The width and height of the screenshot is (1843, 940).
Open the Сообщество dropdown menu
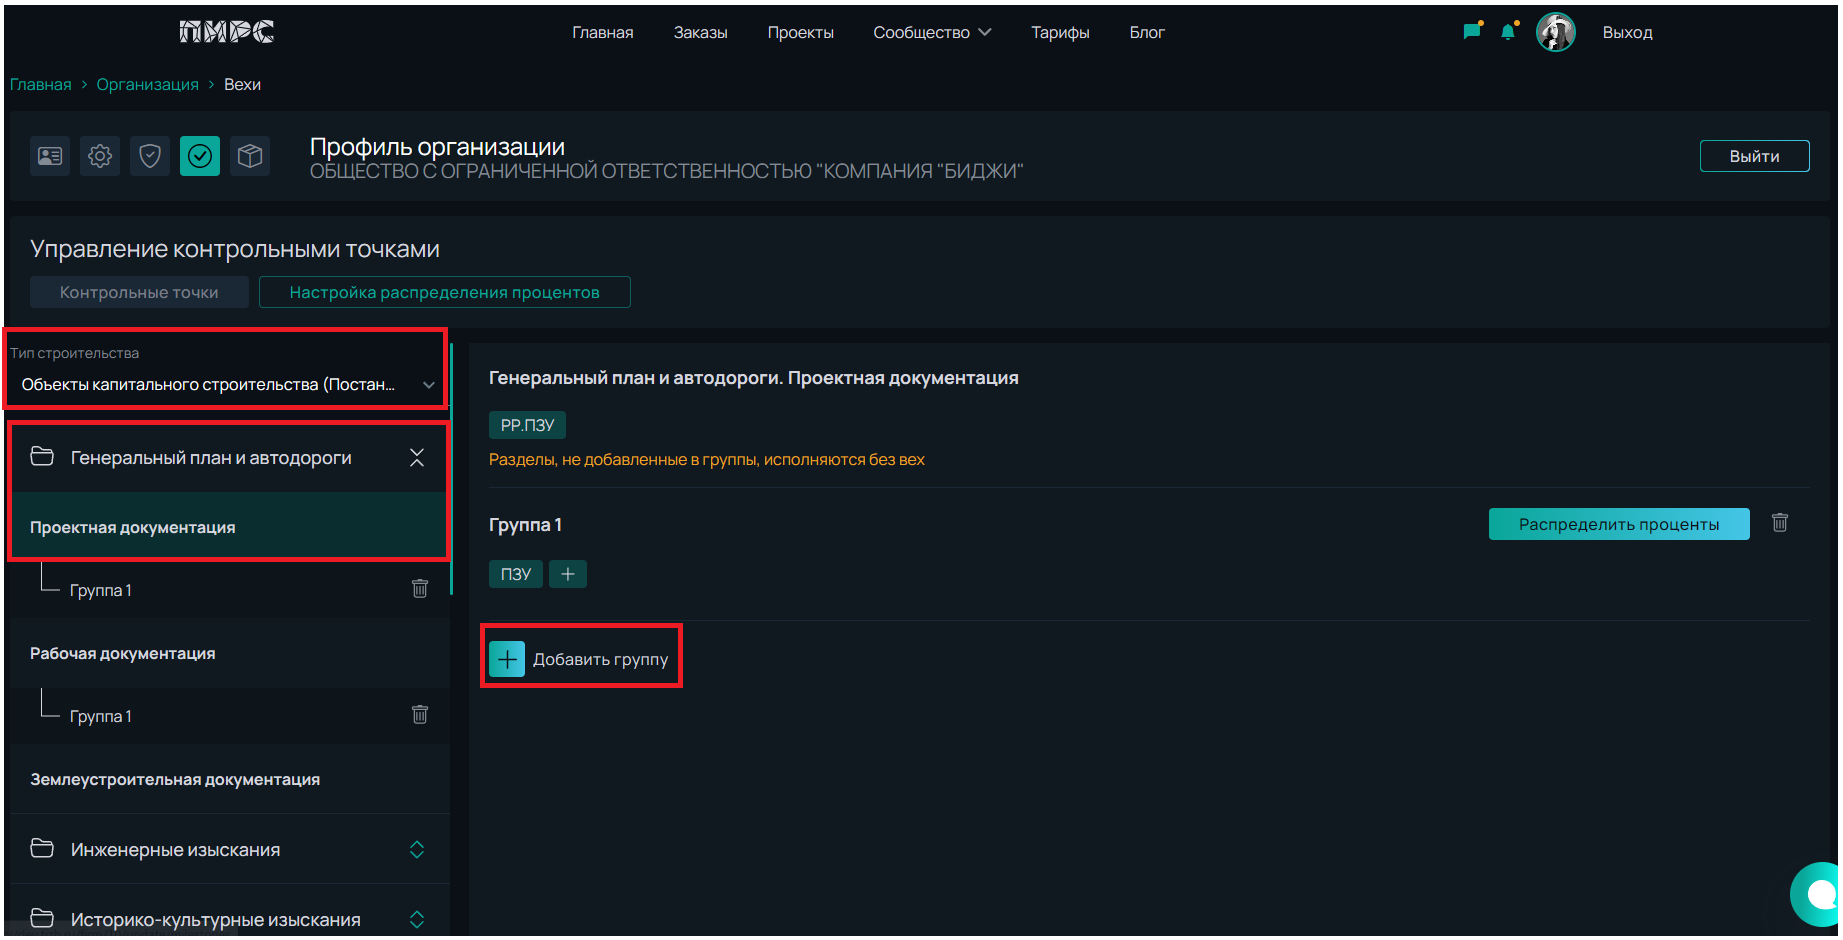pyautogui.click(x=931, y=33)
